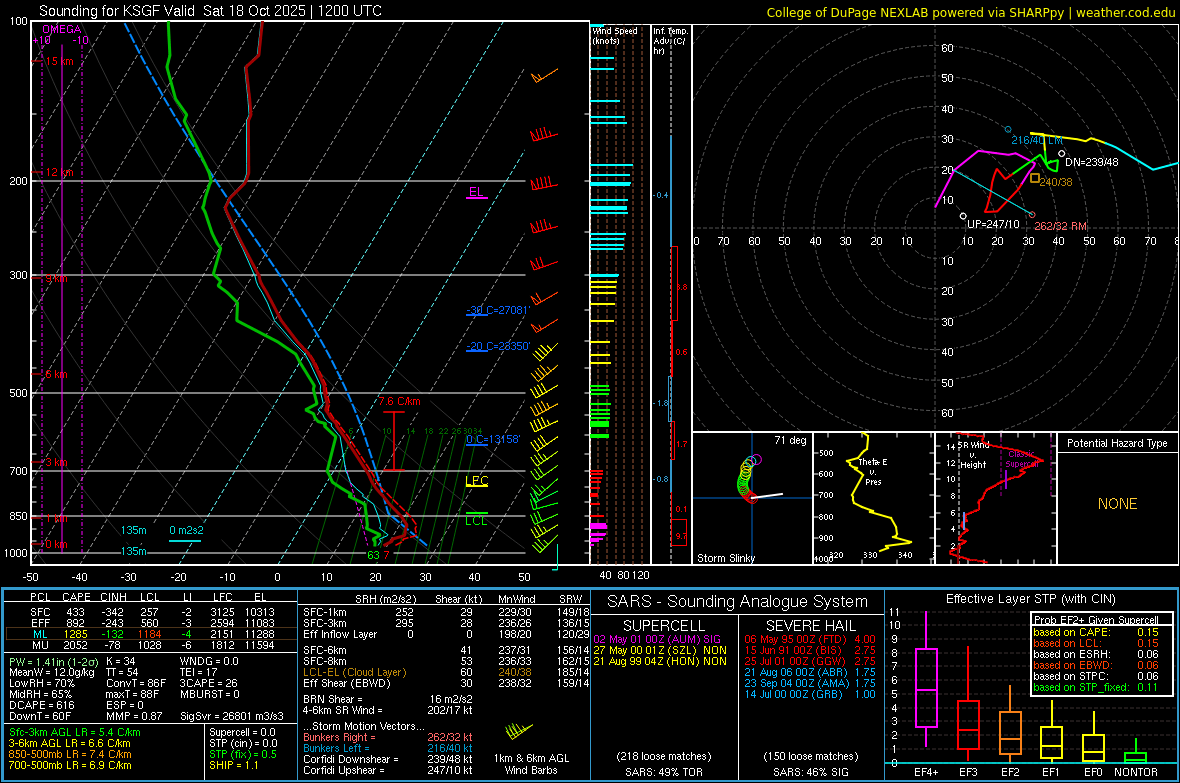Image resolution: width=1180 pixels, height=783 pixels.
Task: Select the Eff Shear (EBWD) row label
Action: click(x=347, y=684)
